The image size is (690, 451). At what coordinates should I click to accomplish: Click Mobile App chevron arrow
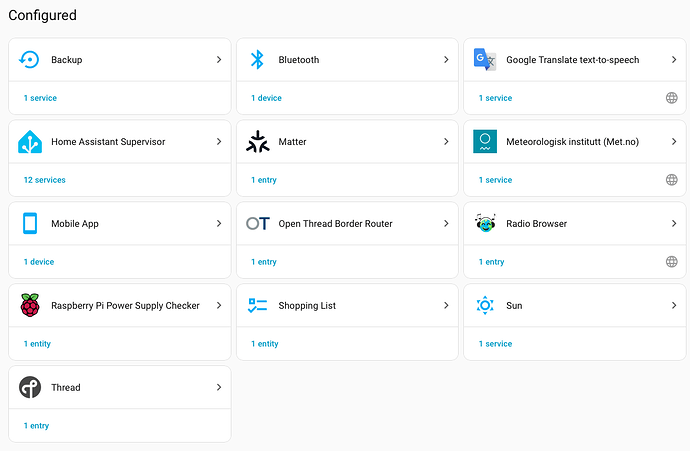pyautogui.click(x=219, y=224)
